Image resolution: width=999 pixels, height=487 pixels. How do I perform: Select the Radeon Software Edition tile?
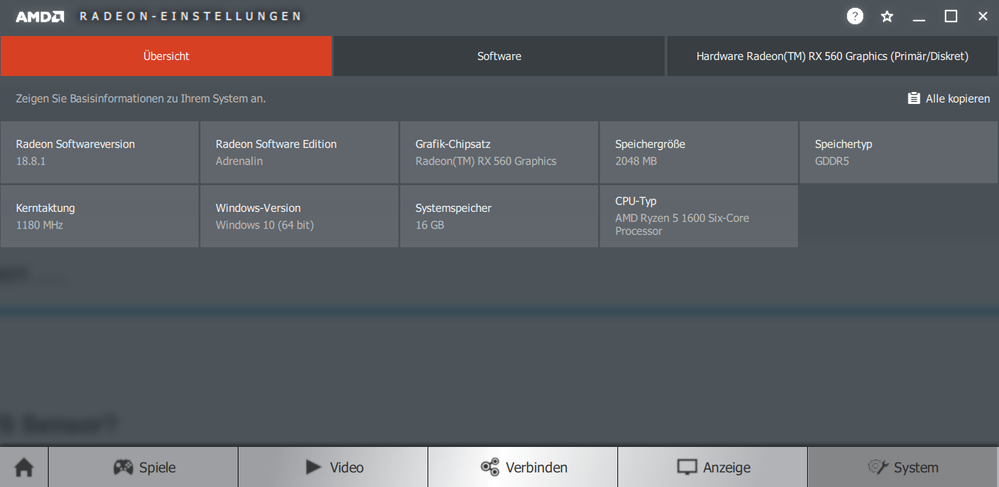(x=299, y=152)
